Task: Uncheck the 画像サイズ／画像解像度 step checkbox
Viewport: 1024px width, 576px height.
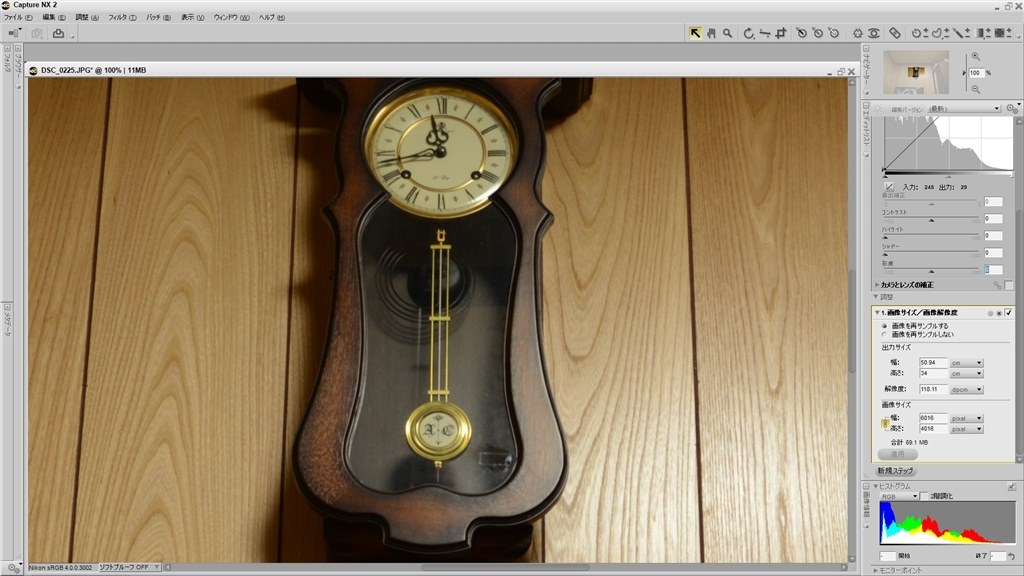Action: [1009, 314]
